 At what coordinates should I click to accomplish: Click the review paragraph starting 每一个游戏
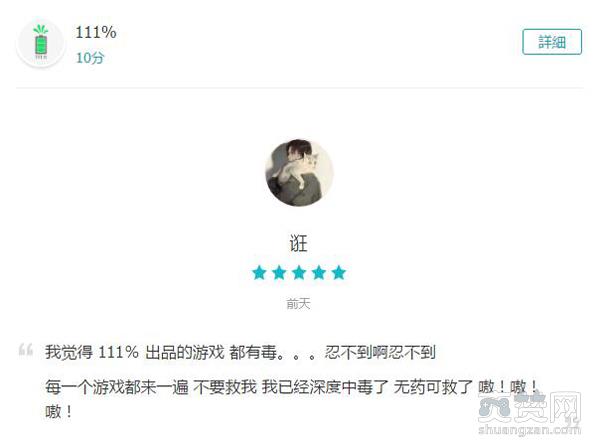(x=292, y=399)
